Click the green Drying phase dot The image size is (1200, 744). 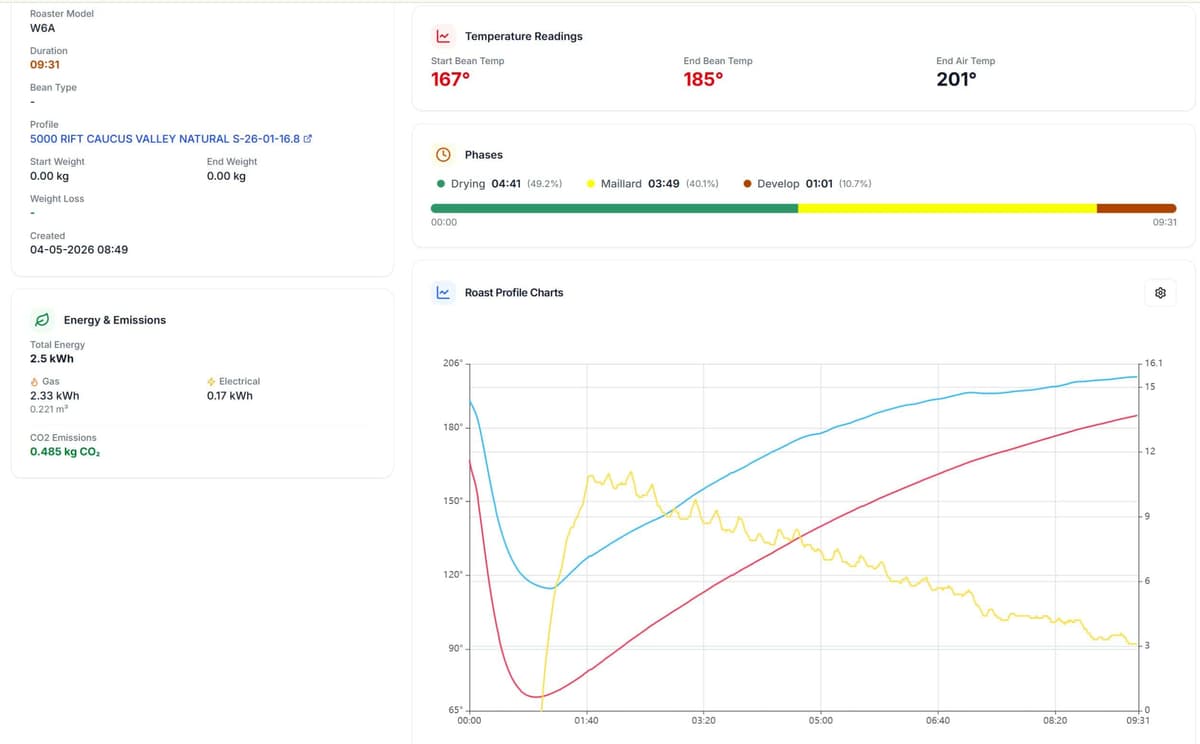tap(441, 184)
